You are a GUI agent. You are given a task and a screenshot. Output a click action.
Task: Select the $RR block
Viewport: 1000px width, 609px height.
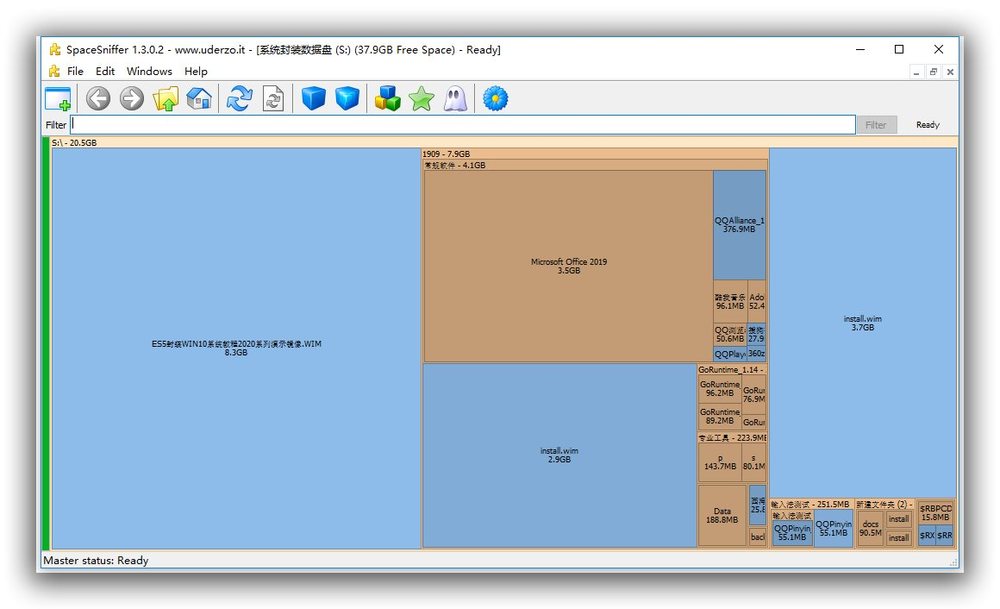pyautogui.click(x=945, y=536)
